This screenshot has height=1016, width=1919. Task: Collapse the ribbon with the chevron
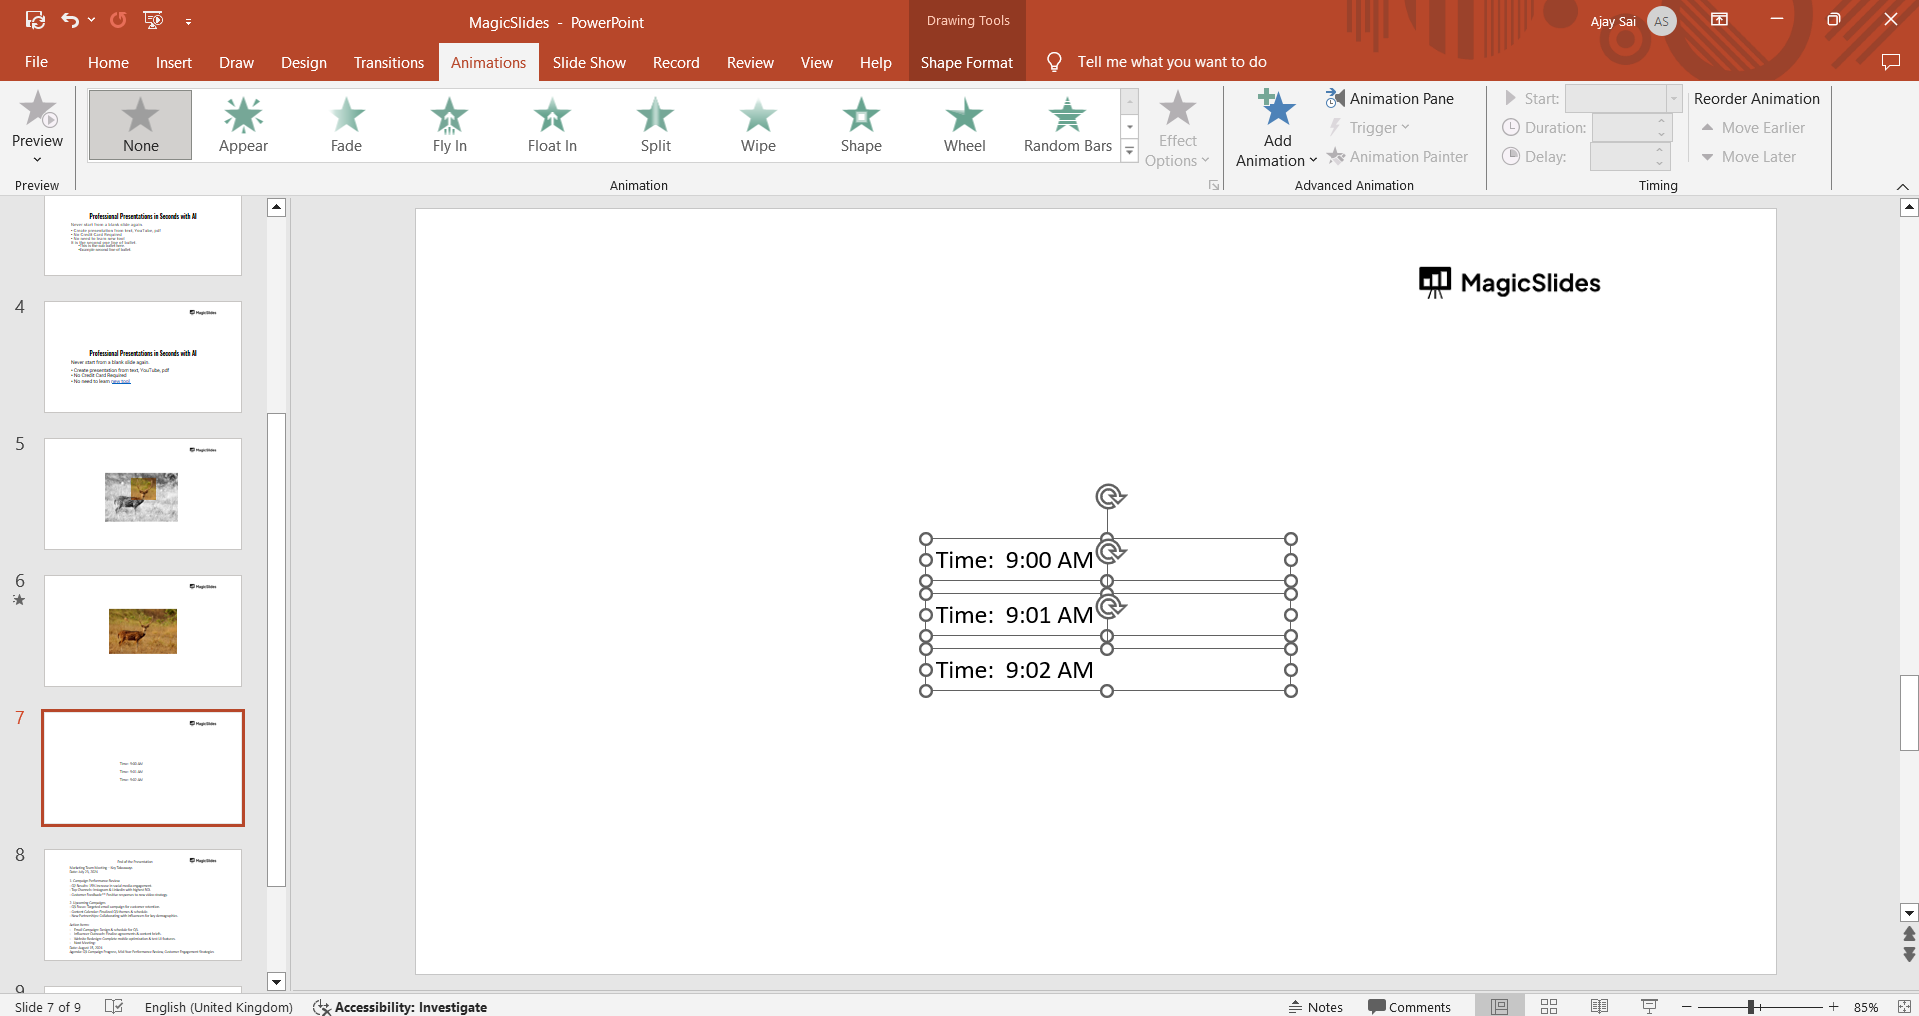click(x=1902, y=187)
